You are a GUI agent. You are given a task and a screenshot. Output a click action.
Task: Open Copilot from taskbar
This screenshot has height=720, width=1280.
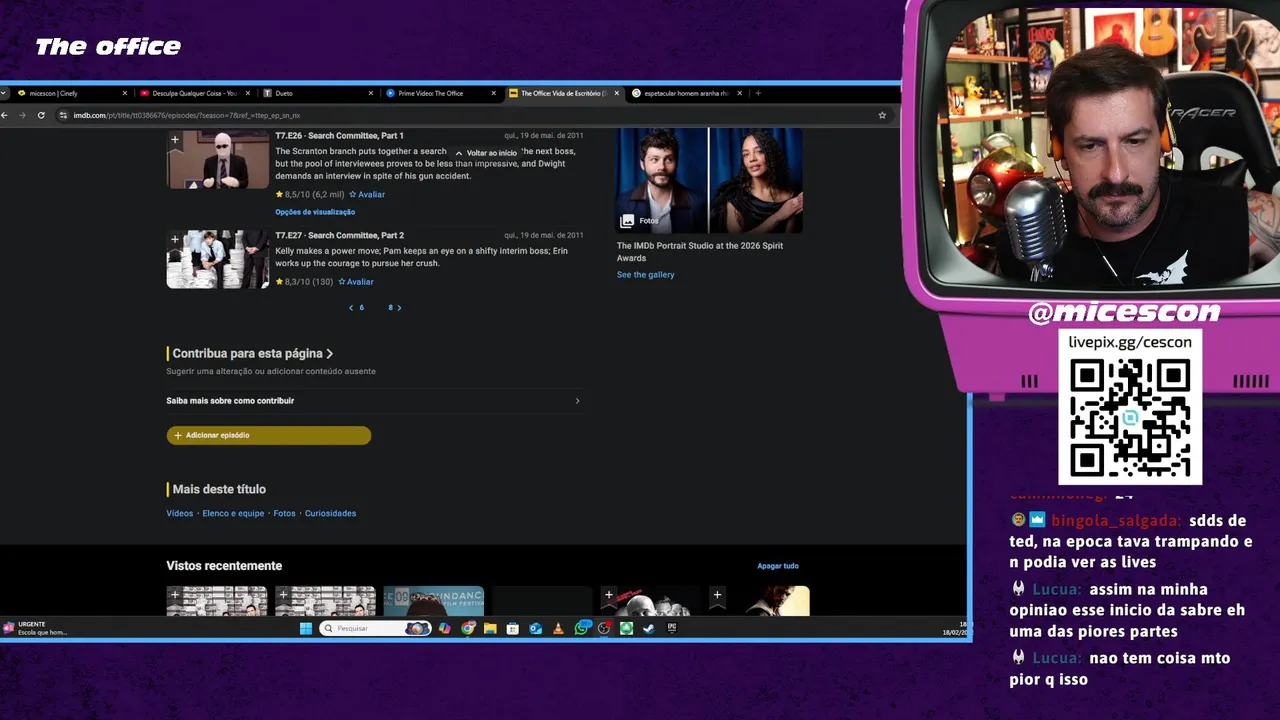coord(444,628)
